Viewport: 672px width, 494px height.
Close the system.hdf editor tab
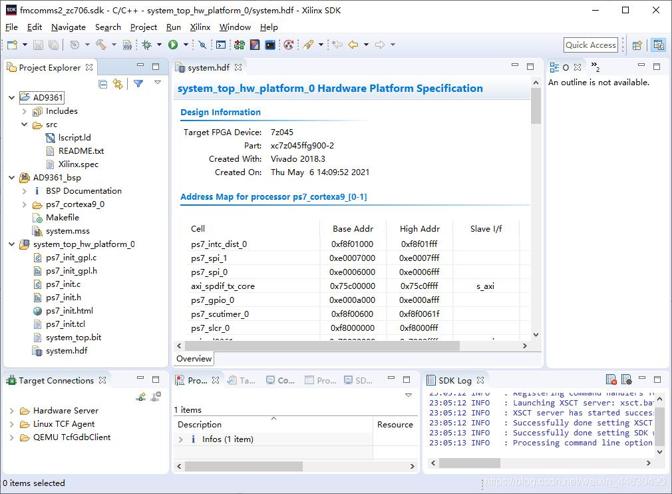coord(238,67)
